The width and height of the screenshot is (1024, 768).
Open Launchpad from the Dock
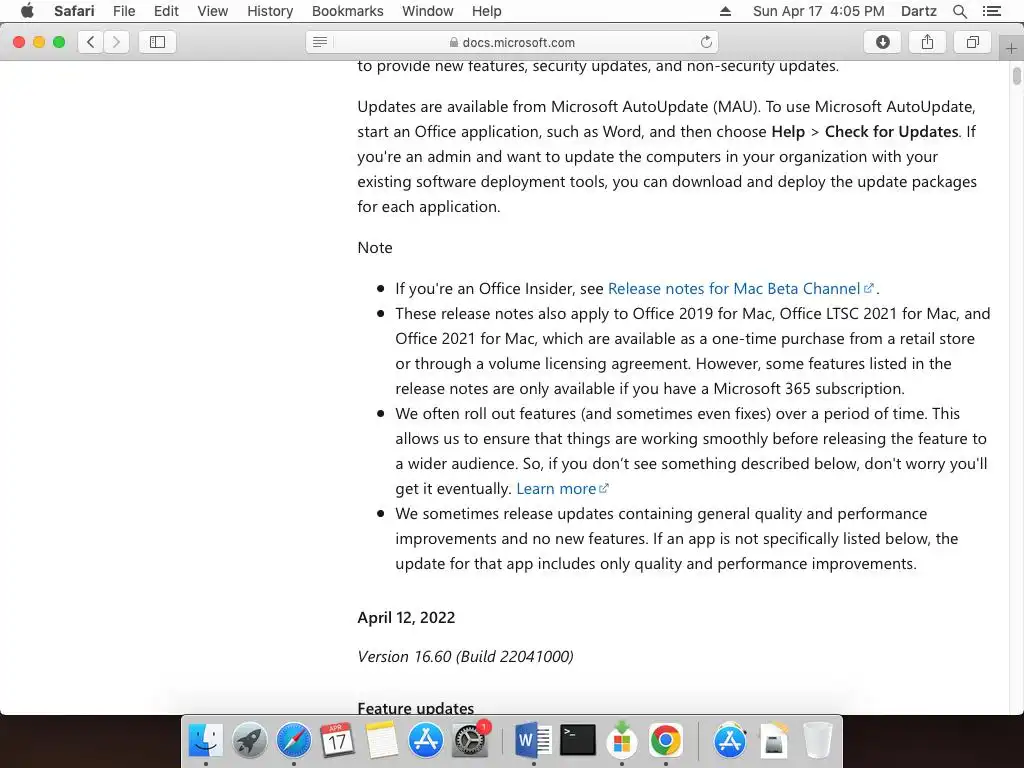tap(249, 741)
